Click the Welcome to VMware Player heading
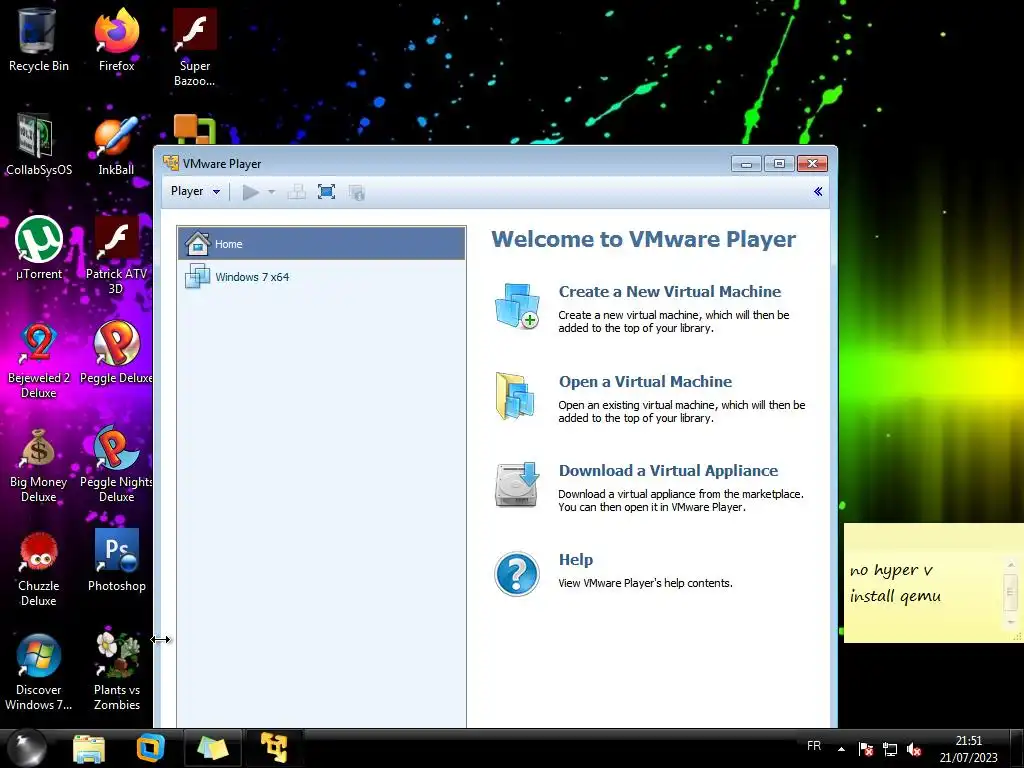This screenshot has width=1024, height=768. point(643,239)
